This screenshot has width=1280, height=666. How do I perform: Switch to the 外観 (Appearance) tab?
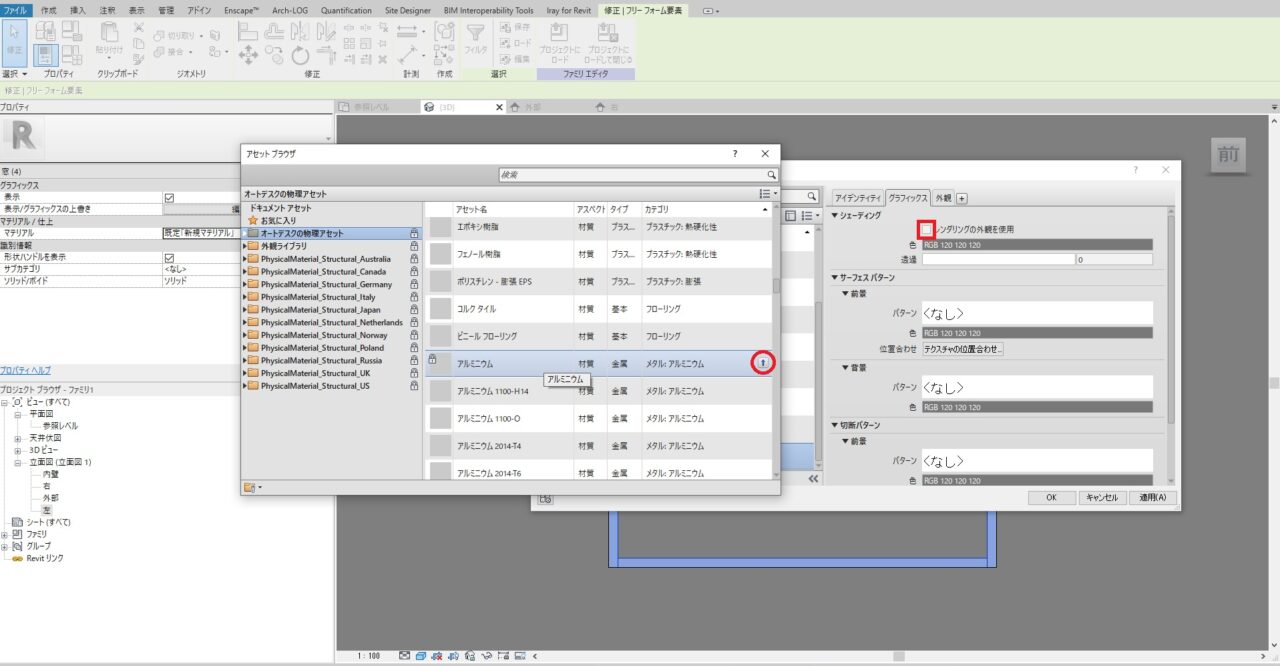coord(943,197)
